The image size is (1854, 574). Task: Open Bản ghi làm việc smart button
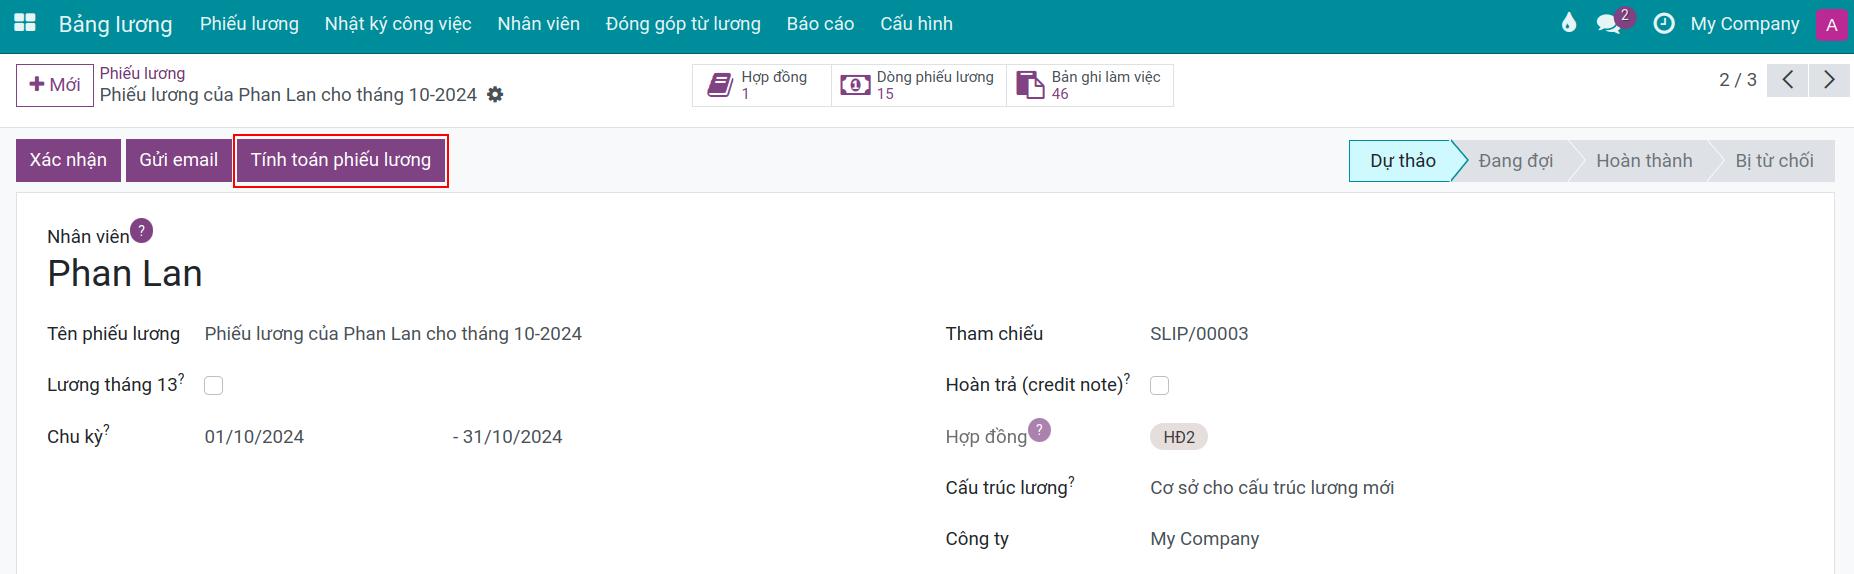(1090, 85)
